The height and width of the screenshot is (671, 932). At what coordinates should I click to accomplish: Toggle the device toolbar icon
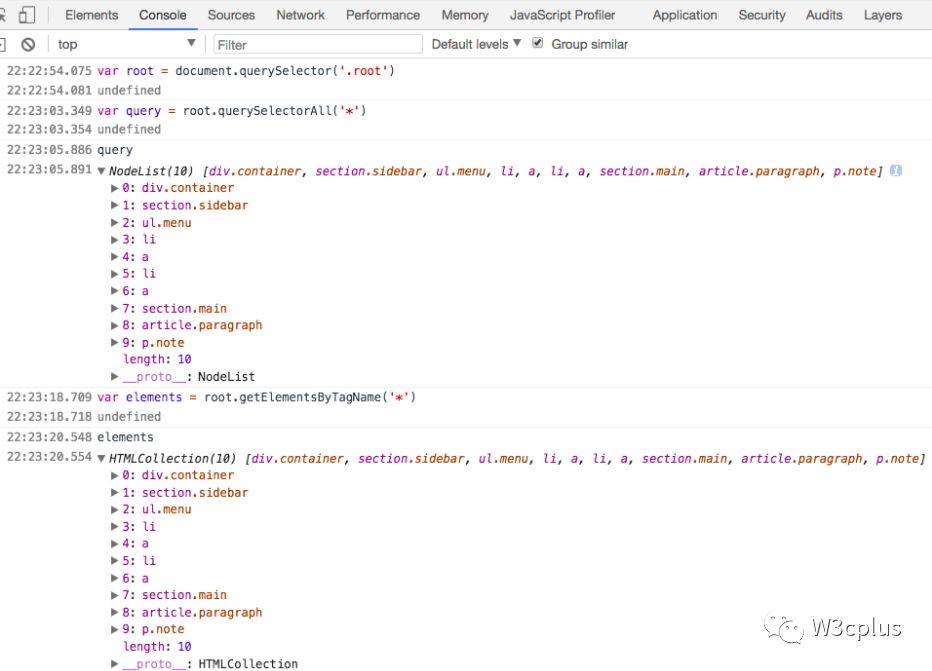coord(27,15)
